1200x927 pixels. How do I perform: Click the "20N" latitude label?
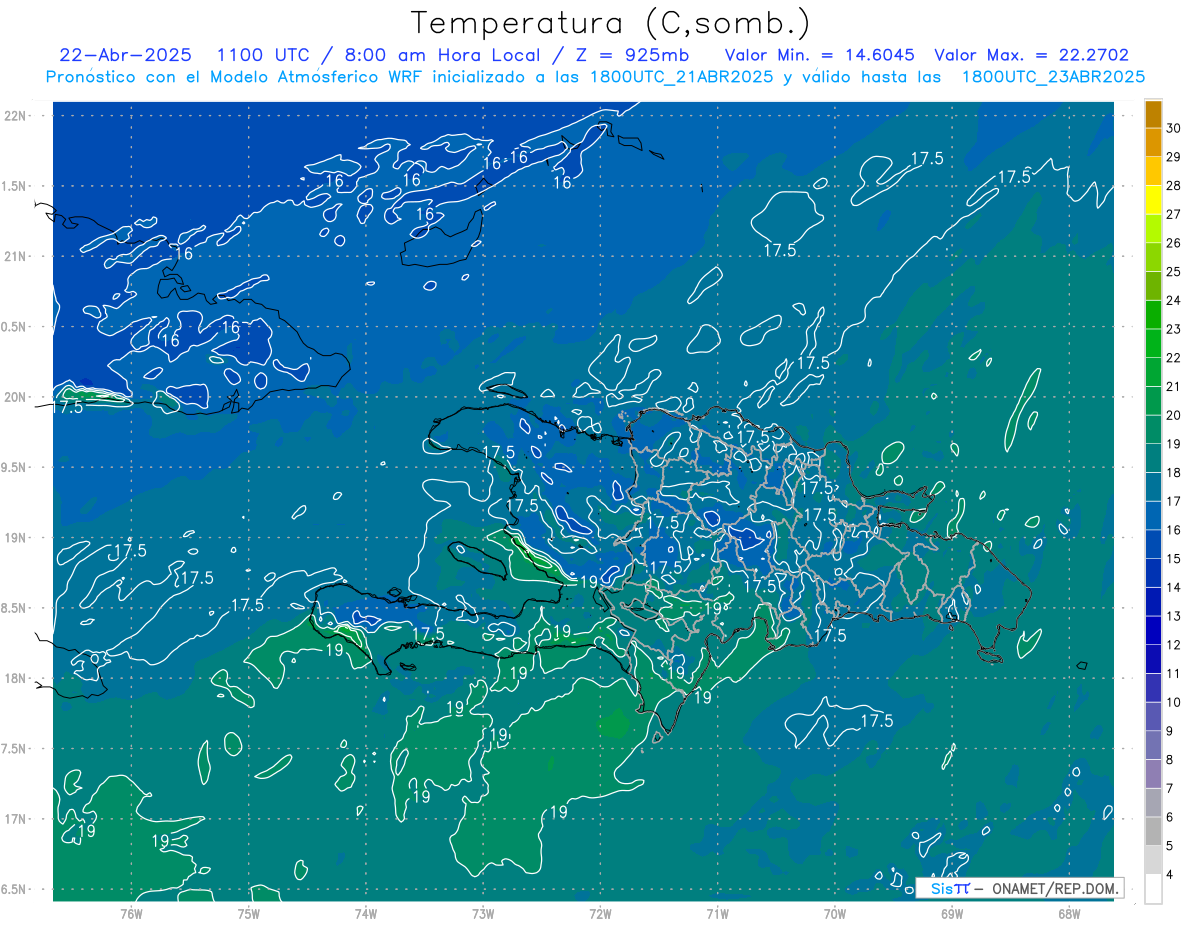[16, 398]
